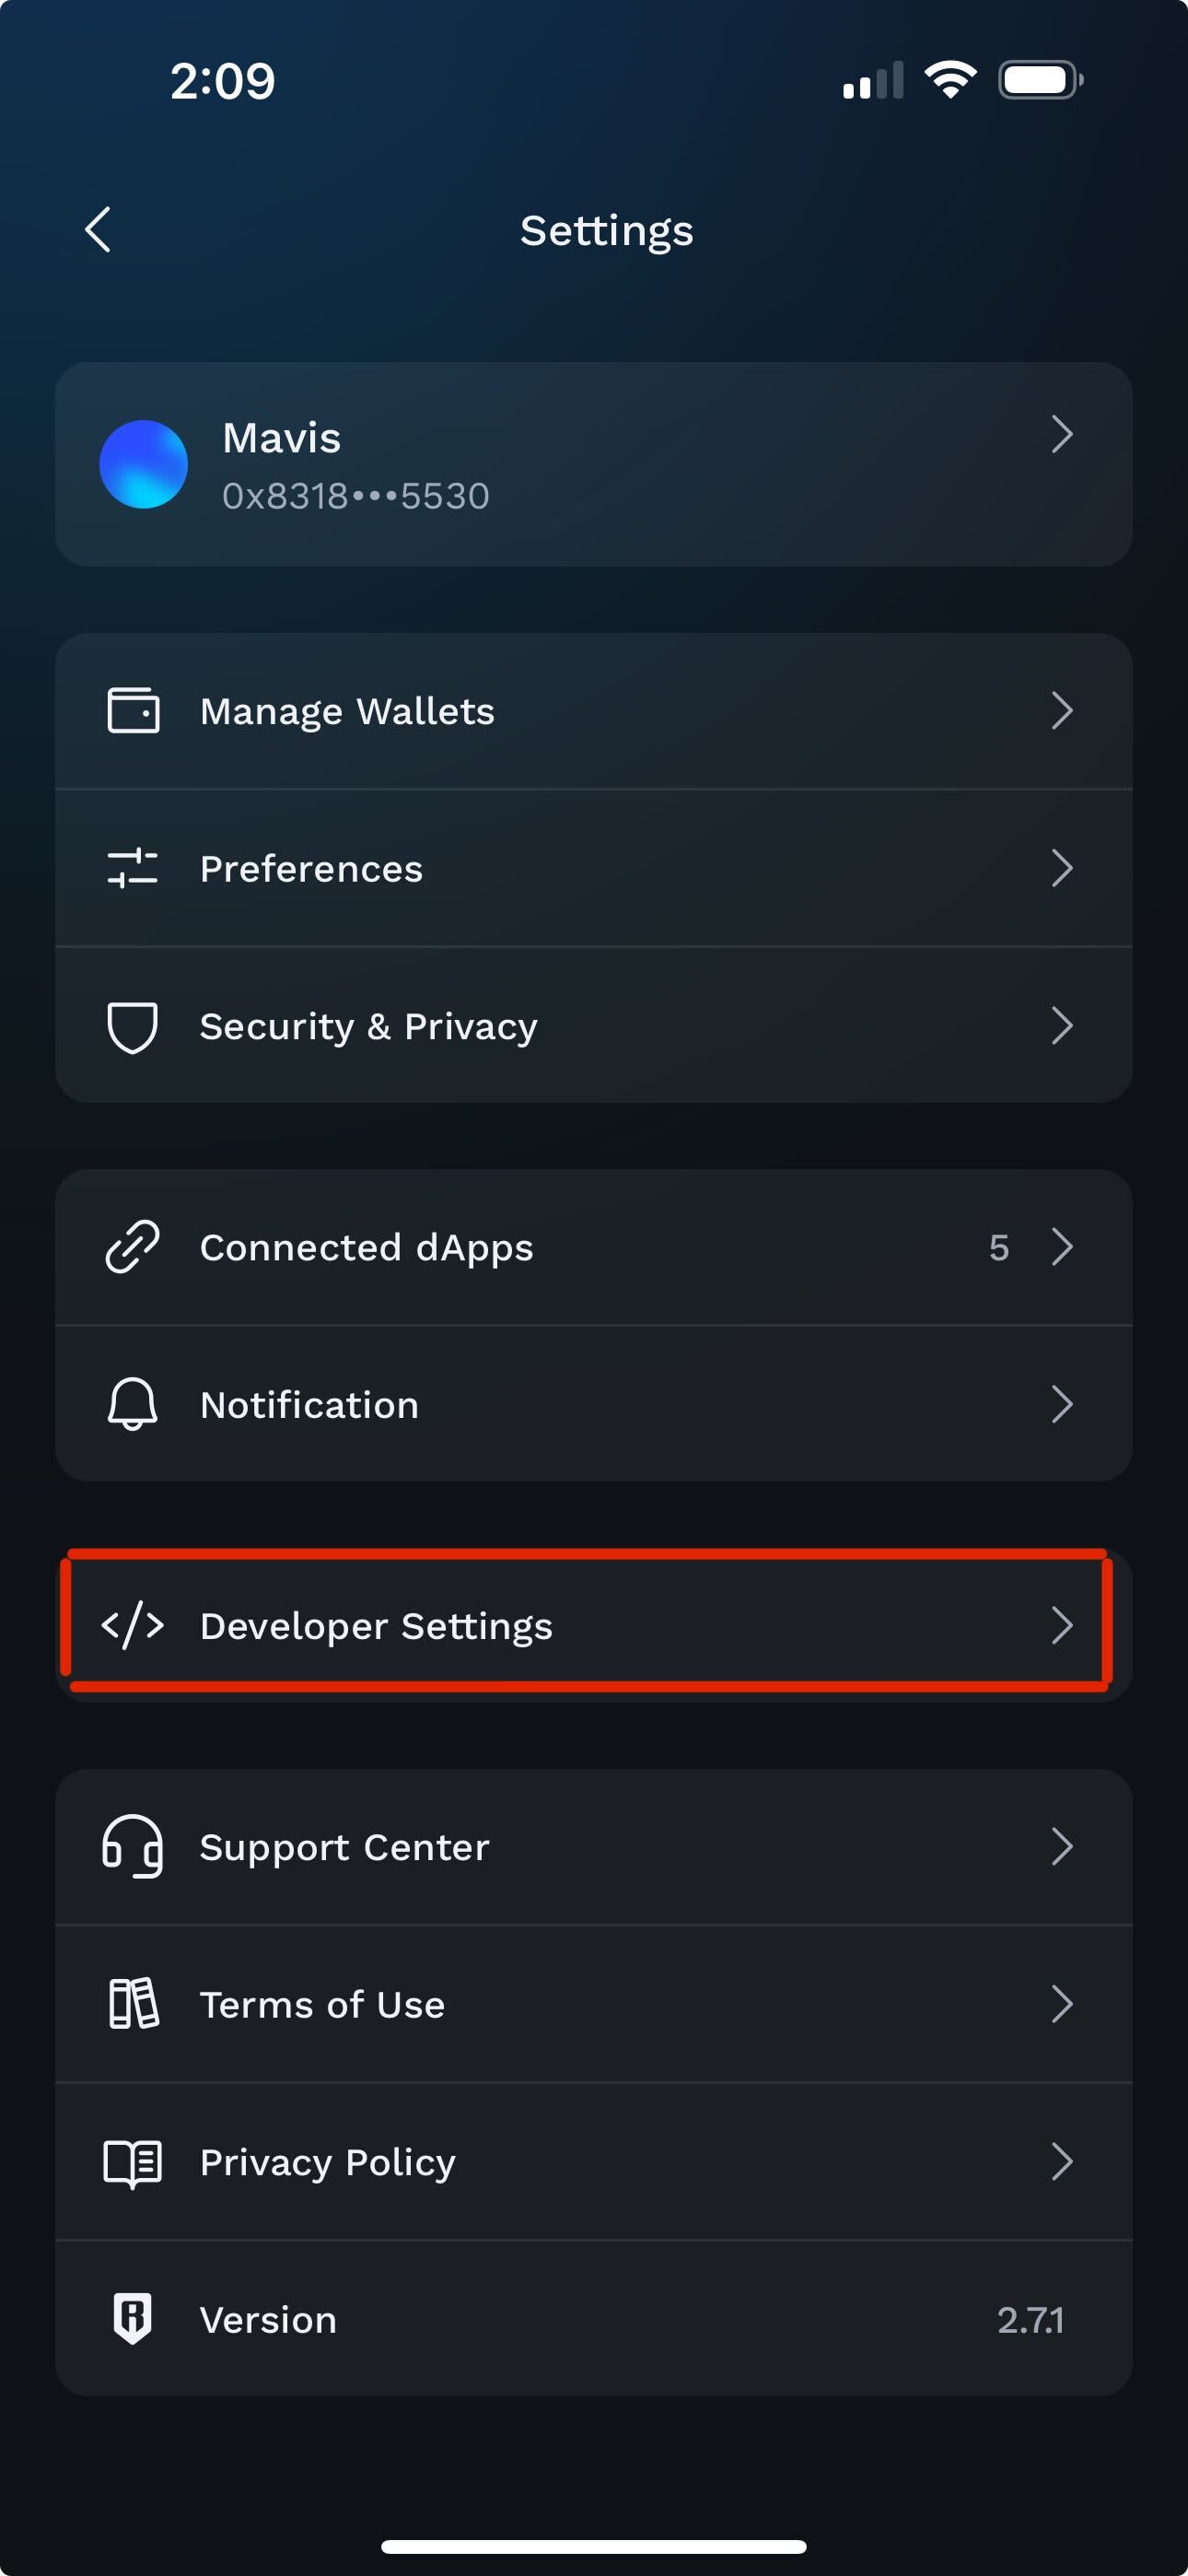Tap the bell Notification icon

(x=133, y=1404)
